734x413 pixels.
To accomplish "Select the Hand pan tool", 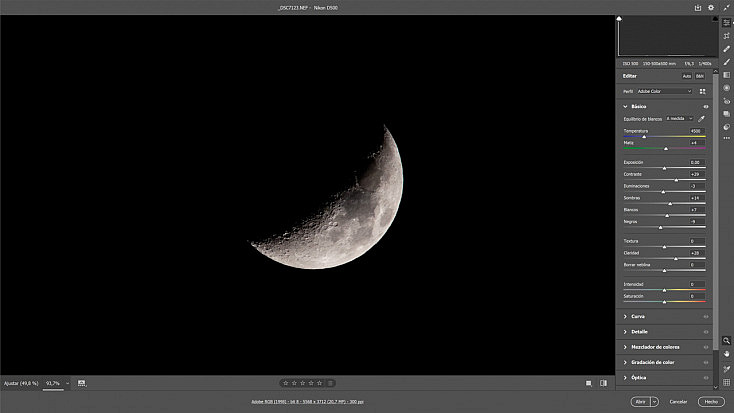I will tap(726, 354).
